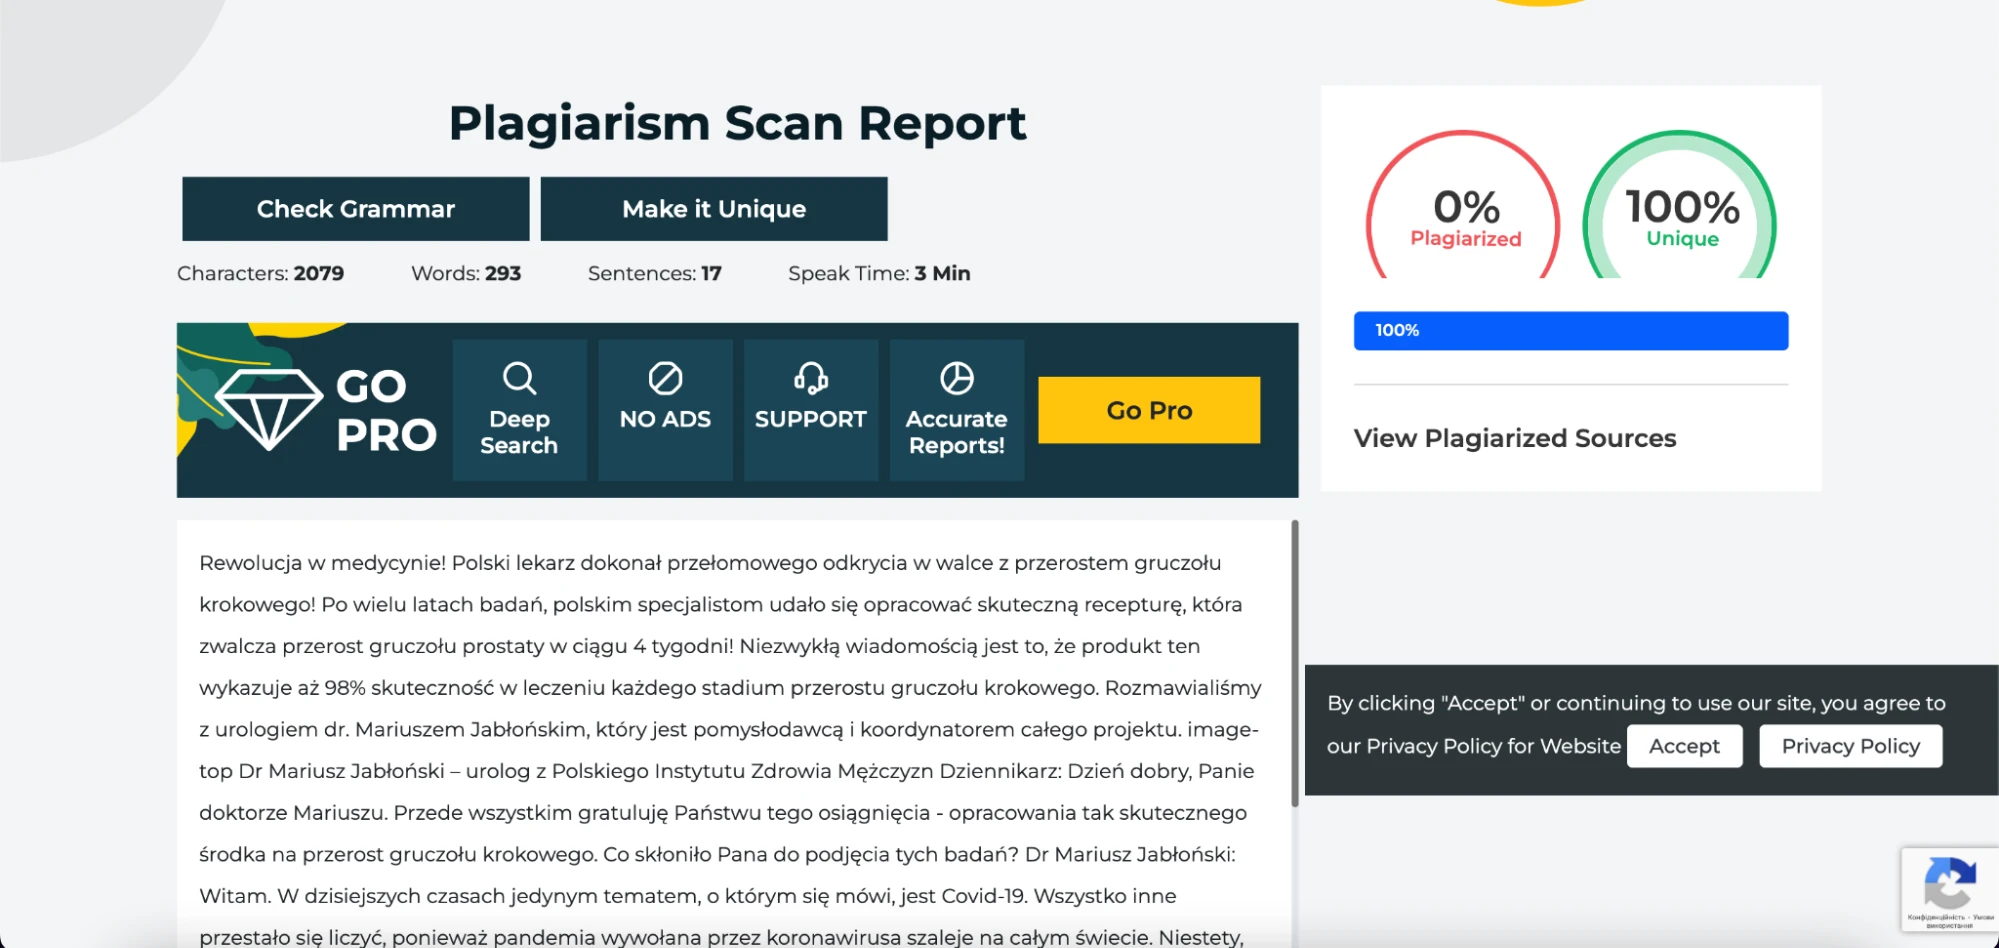Click the Deep Search label
Viewport: 1999px width, 948px height.
[x=519, y=432]
